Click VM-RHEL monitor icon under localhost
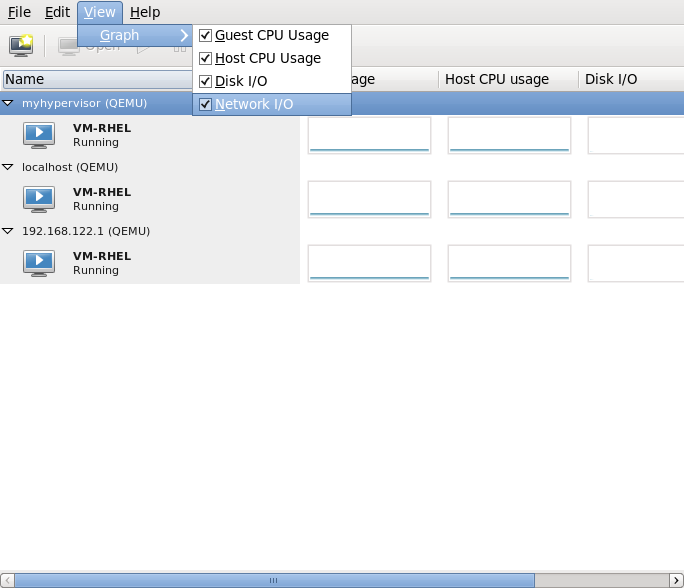The height and width of the screenshot is (588, 684). point(39,199)
